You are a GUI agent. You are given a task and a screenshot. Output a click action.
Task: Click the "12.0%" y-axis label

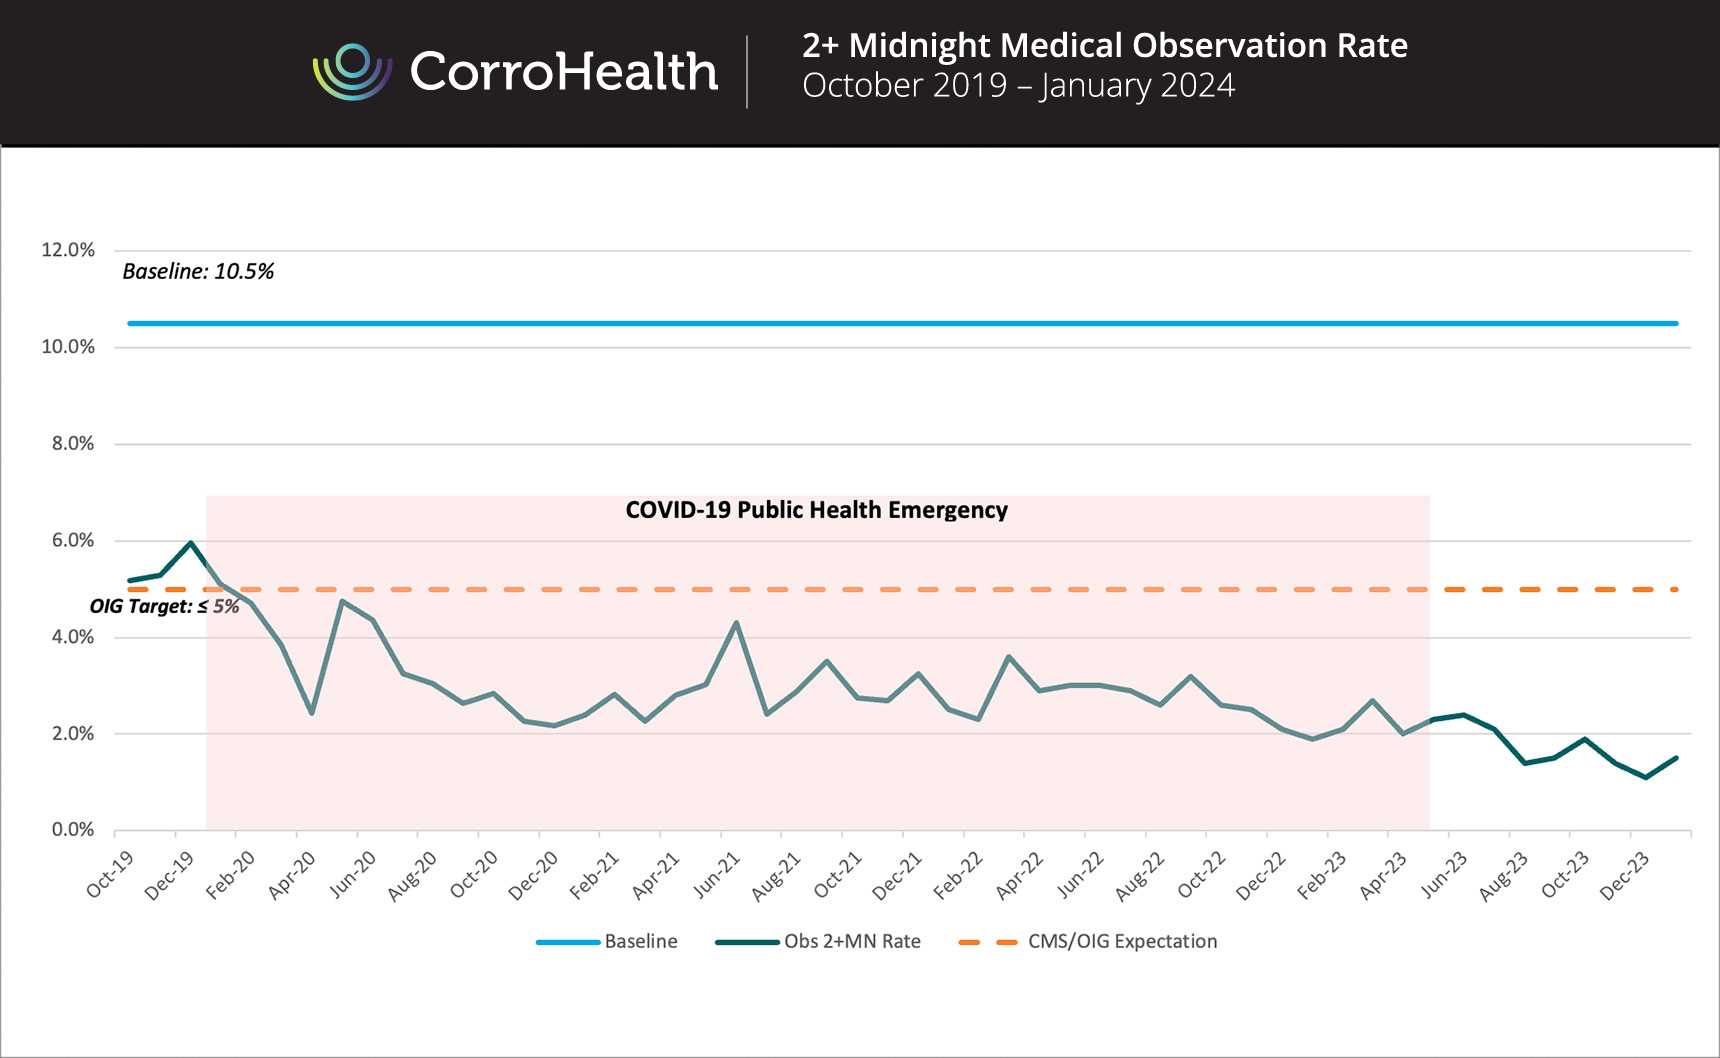pos(68,250)
